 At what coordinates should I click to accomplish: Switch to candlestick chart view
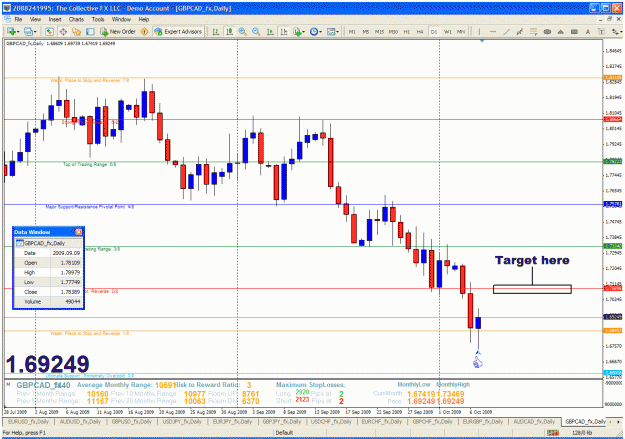click(x=229, y=31)
